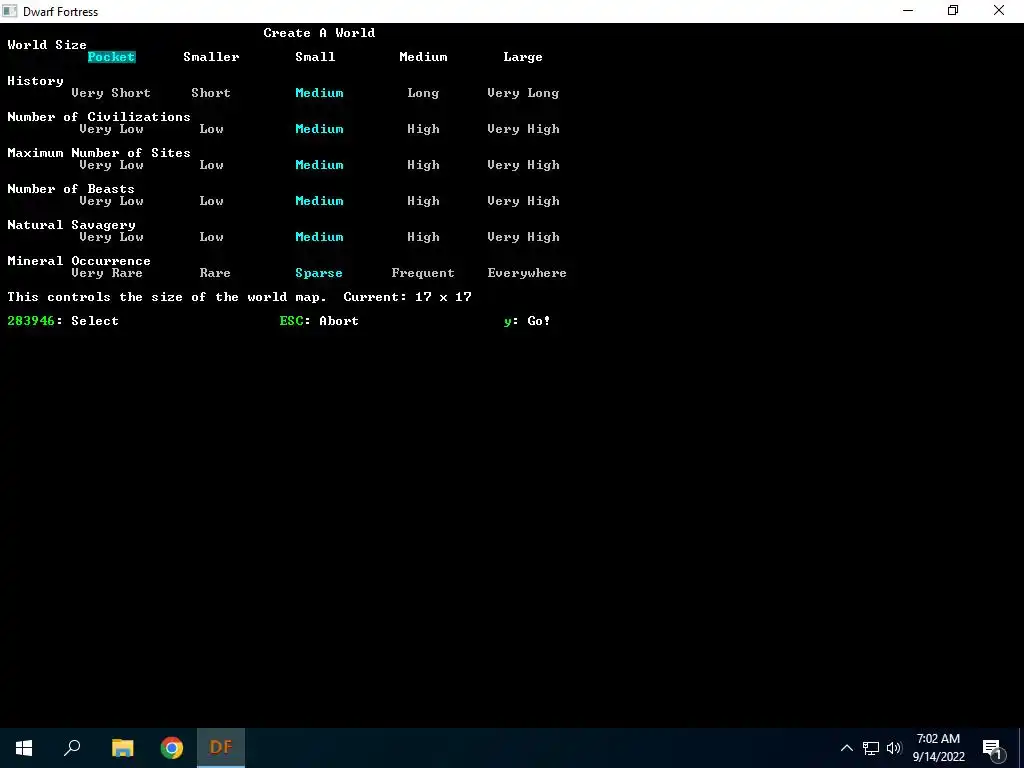Set Maximum Number of Sites to High

point(423,165)
